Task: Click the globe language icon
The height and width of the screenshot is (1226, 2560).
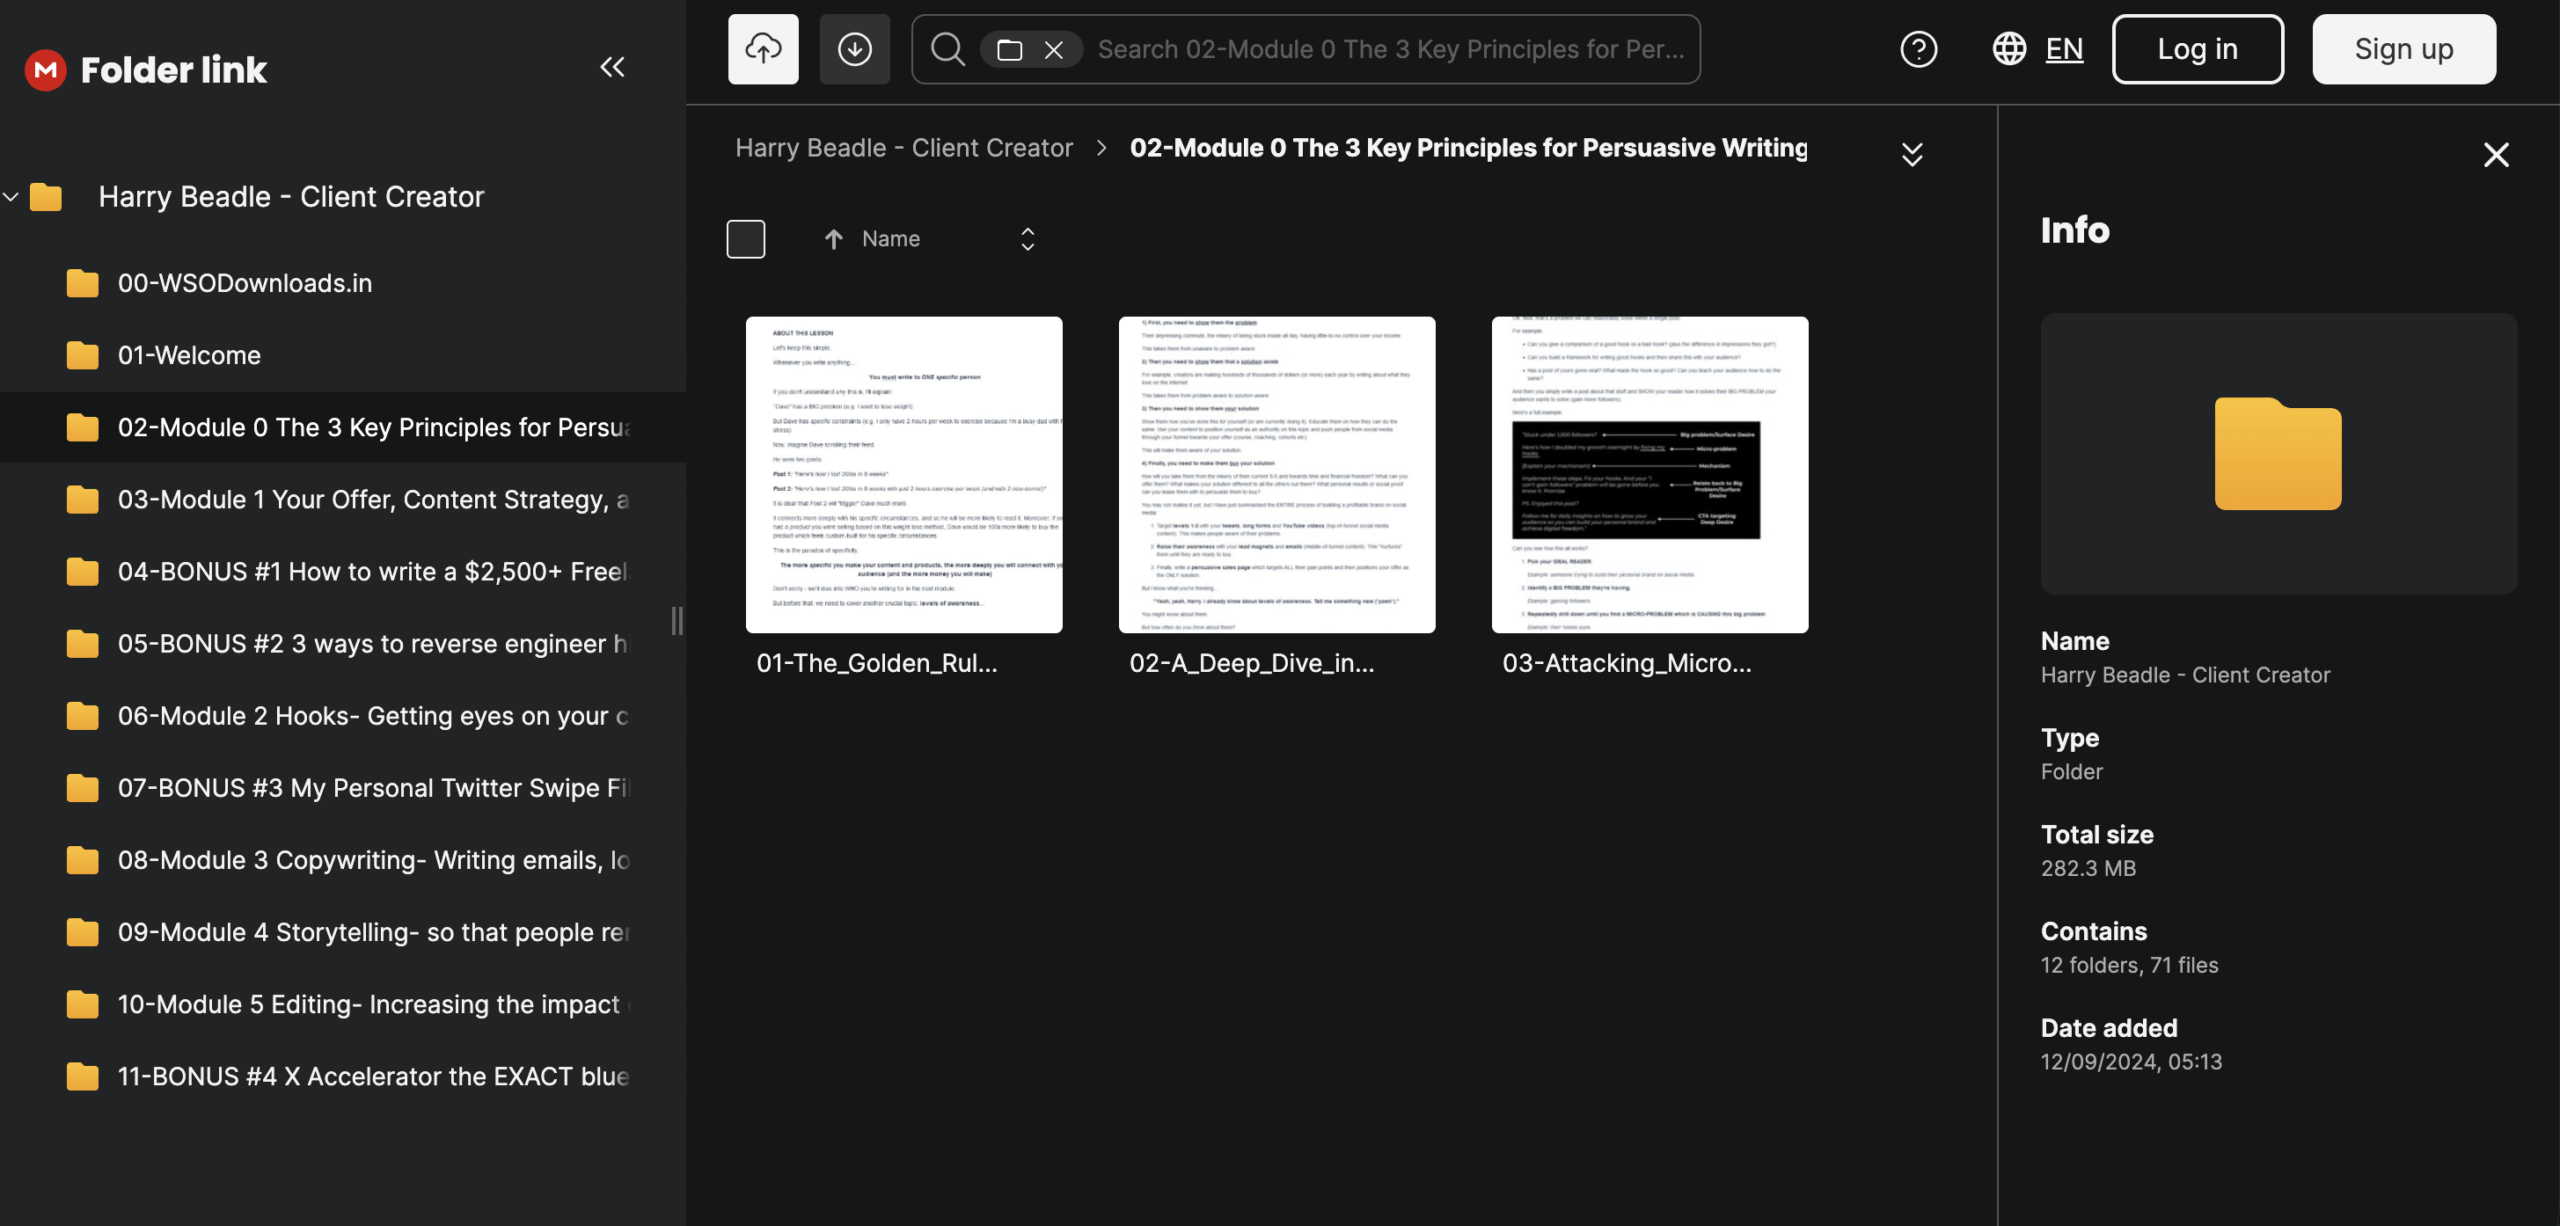Action: 2009,49
